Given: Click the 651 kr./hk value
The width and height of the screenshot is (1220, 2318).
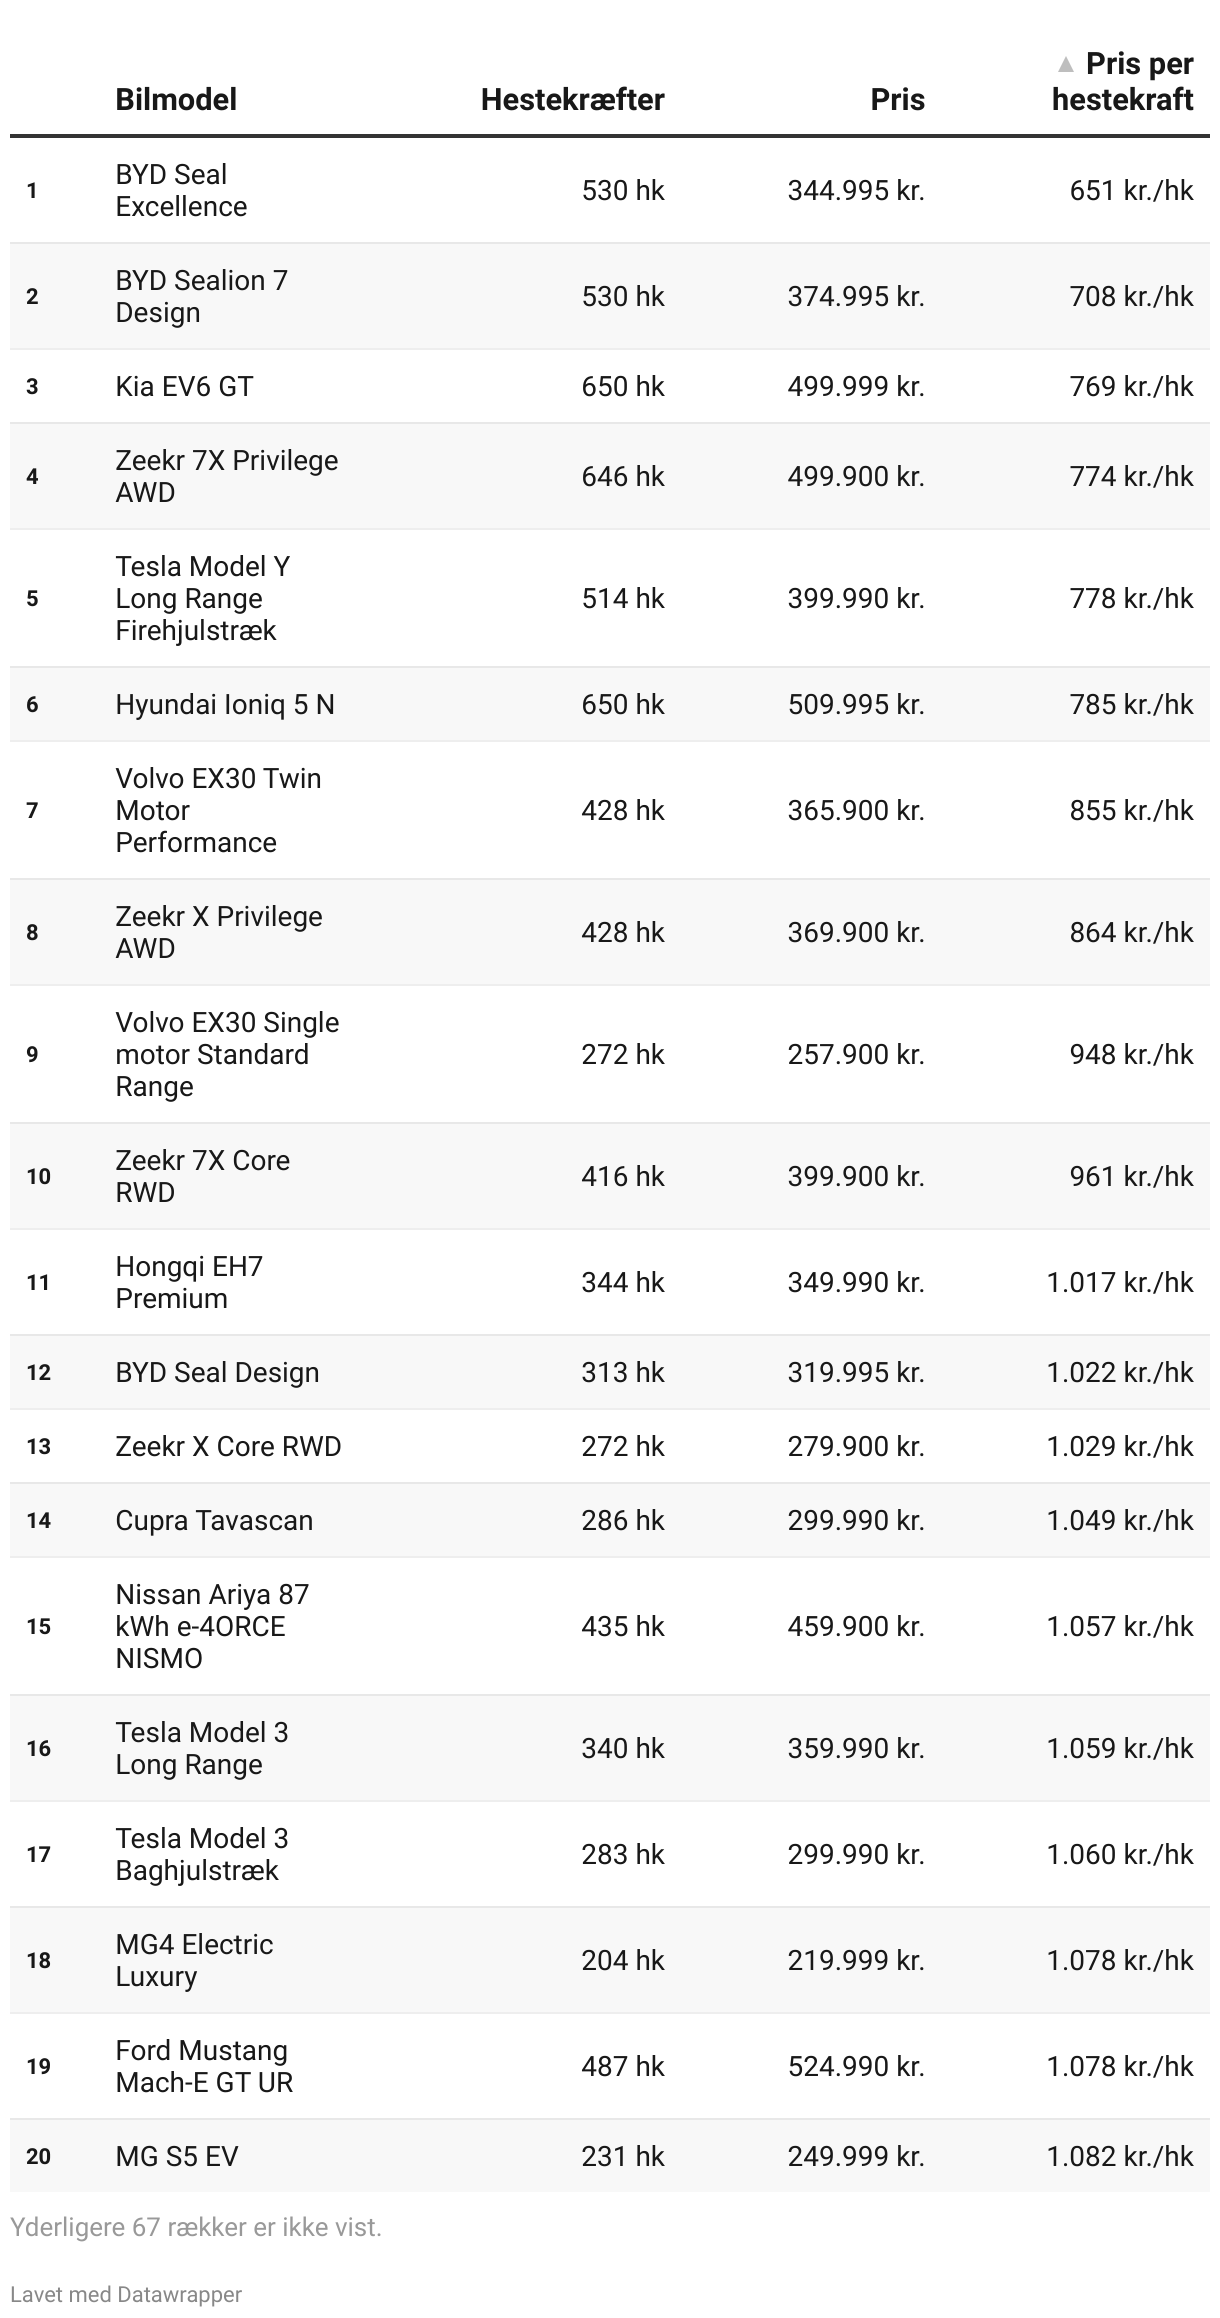Looking at the screenshot, I should [1131, 190].
